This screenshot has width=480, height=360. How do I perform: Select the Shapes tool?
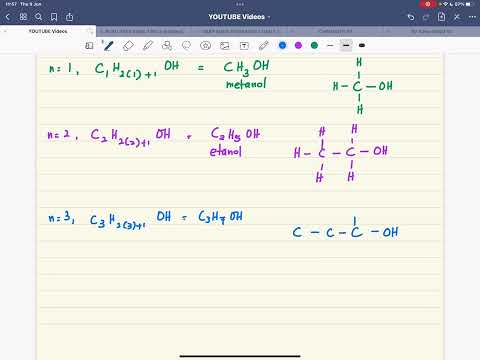(167, 46)
